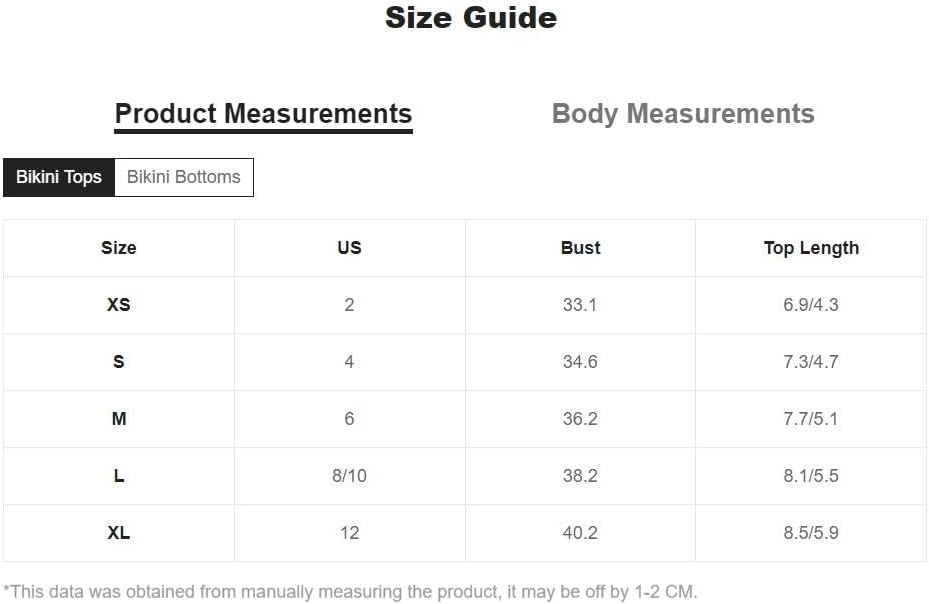This screenshot has width=929, height=604.
Task: Click the Size column header
Action: pyautogui.click(x=118, y=248)
